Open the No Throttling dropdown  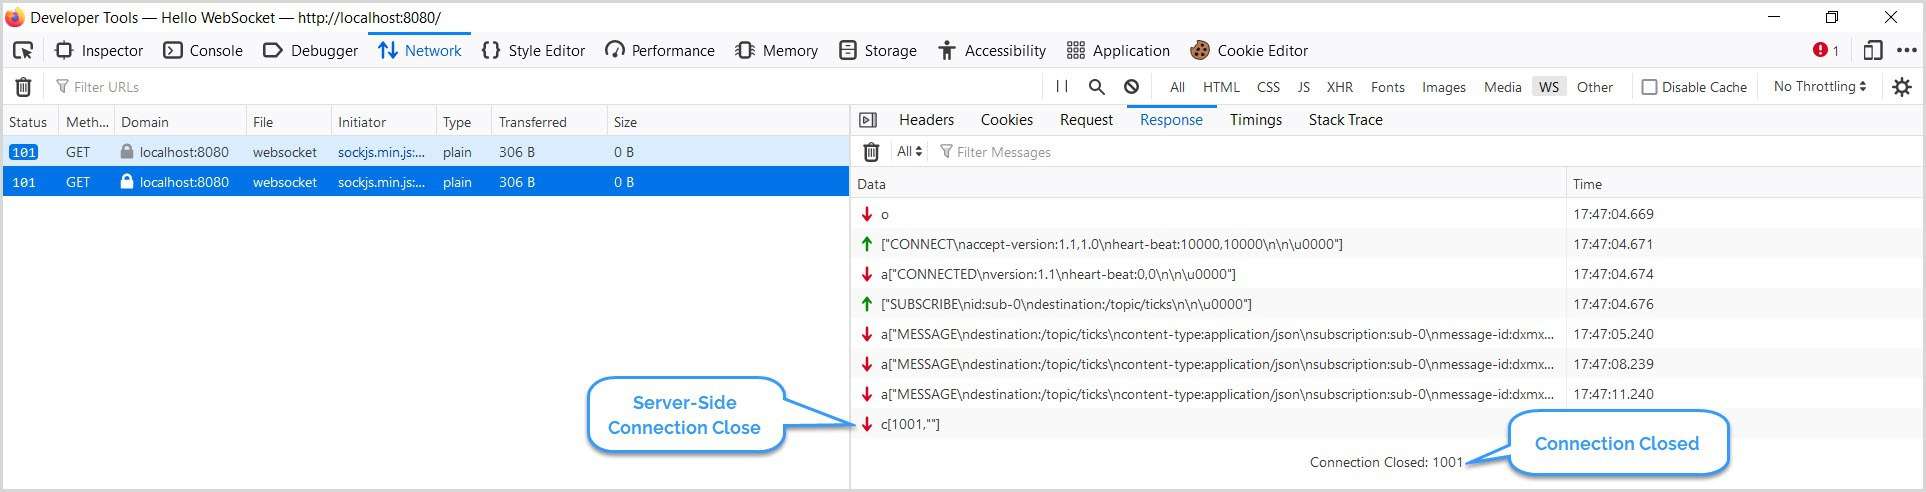[1820, 87]
